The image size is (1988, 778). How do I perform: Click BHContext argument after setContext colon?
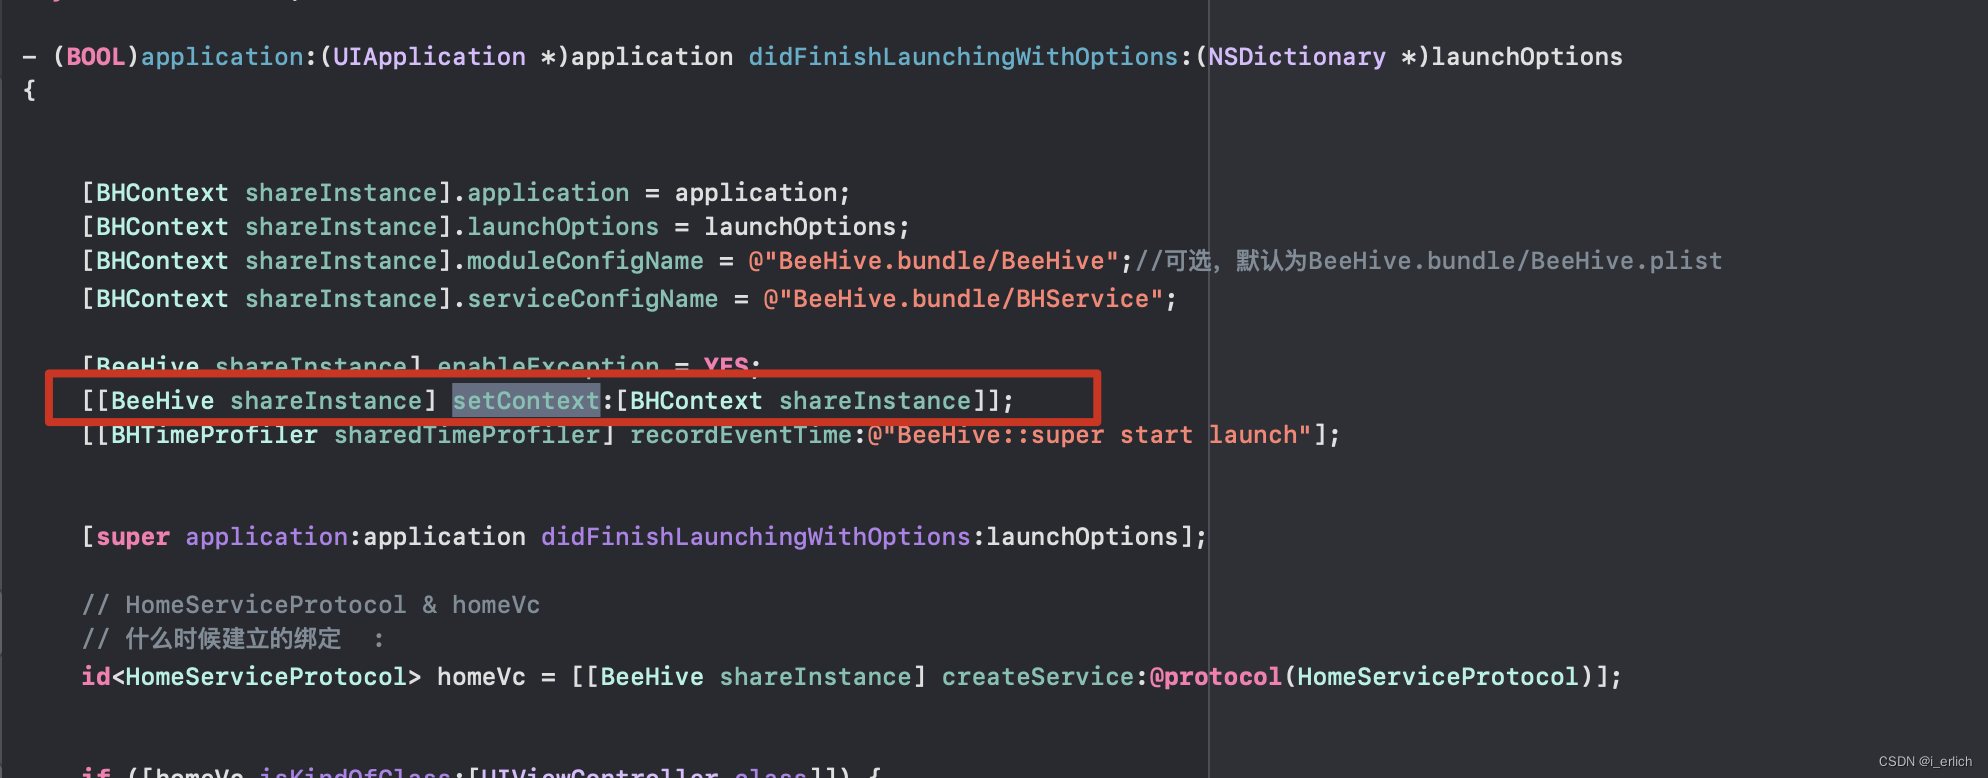point(696,401)
